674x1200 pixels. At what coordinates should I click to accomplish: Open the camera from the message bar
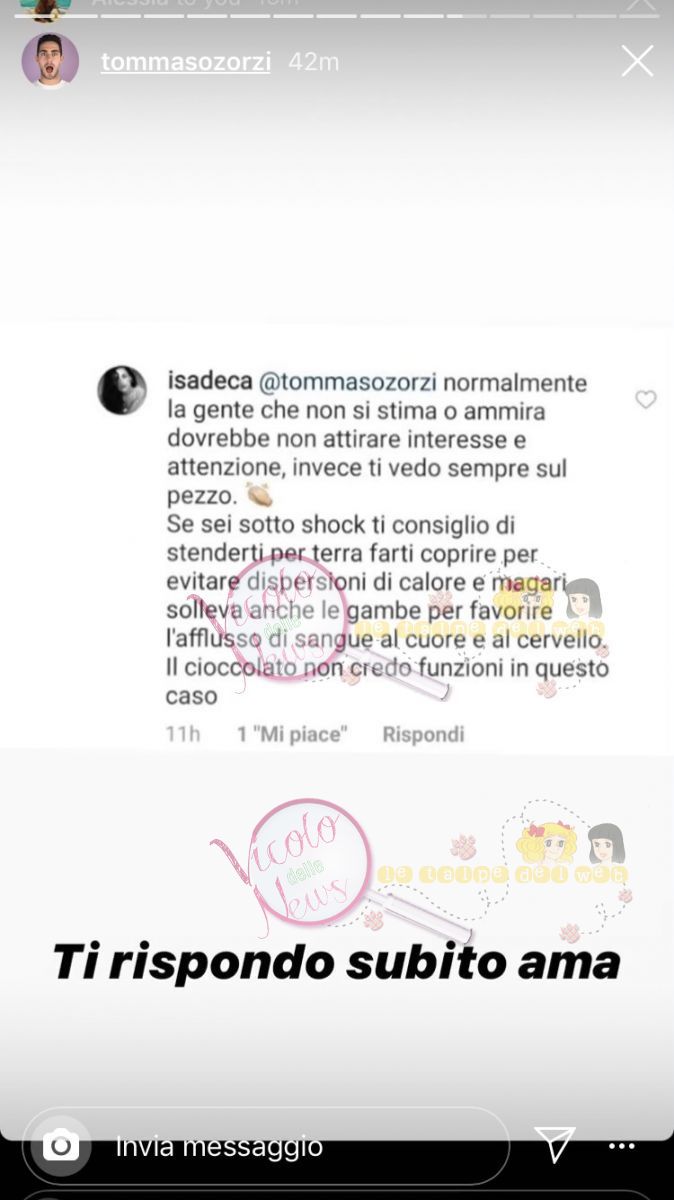coord(61,1146)
